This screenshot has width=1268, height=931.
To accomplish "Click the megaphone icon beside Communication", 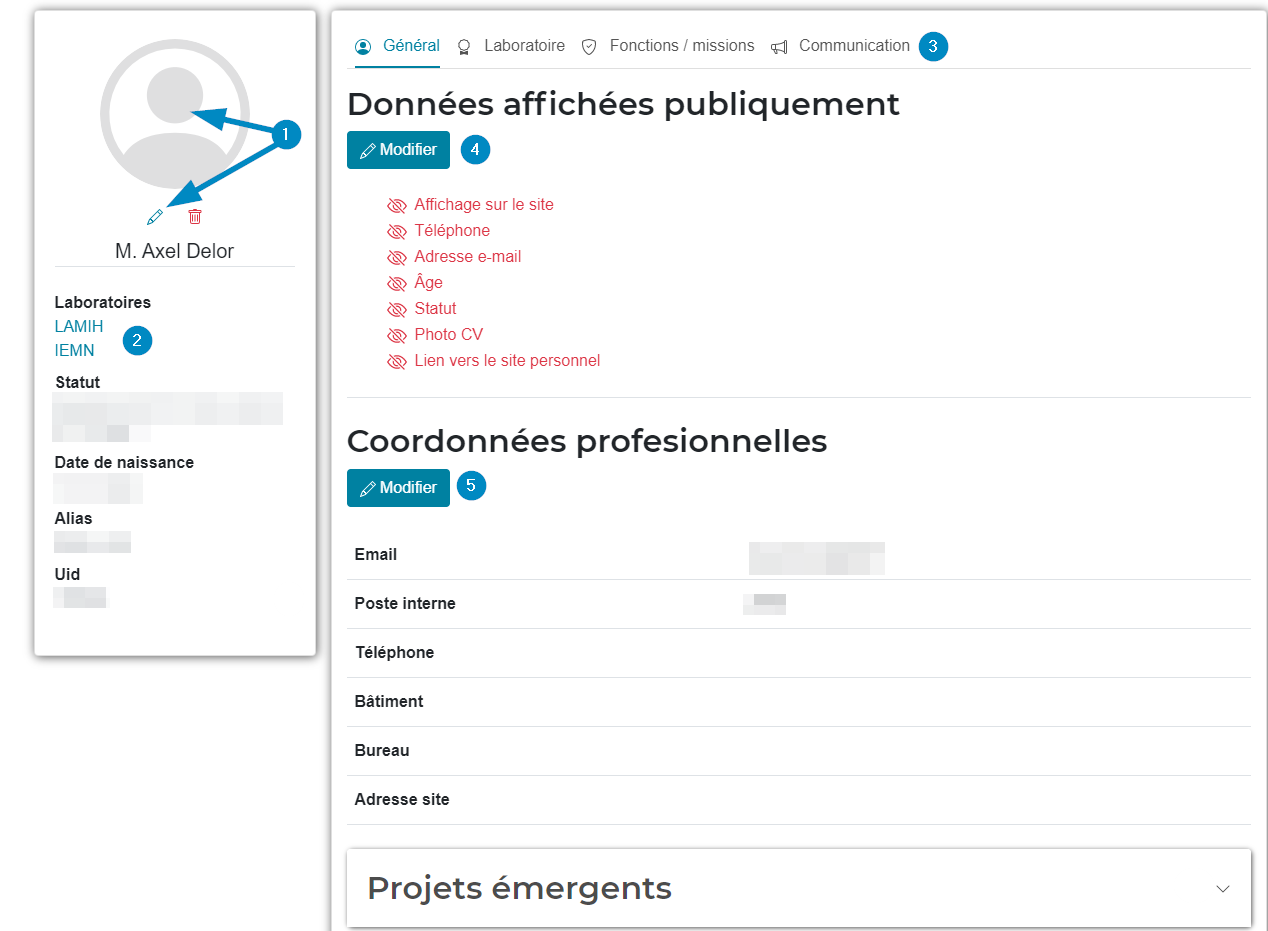I will 779,47.
